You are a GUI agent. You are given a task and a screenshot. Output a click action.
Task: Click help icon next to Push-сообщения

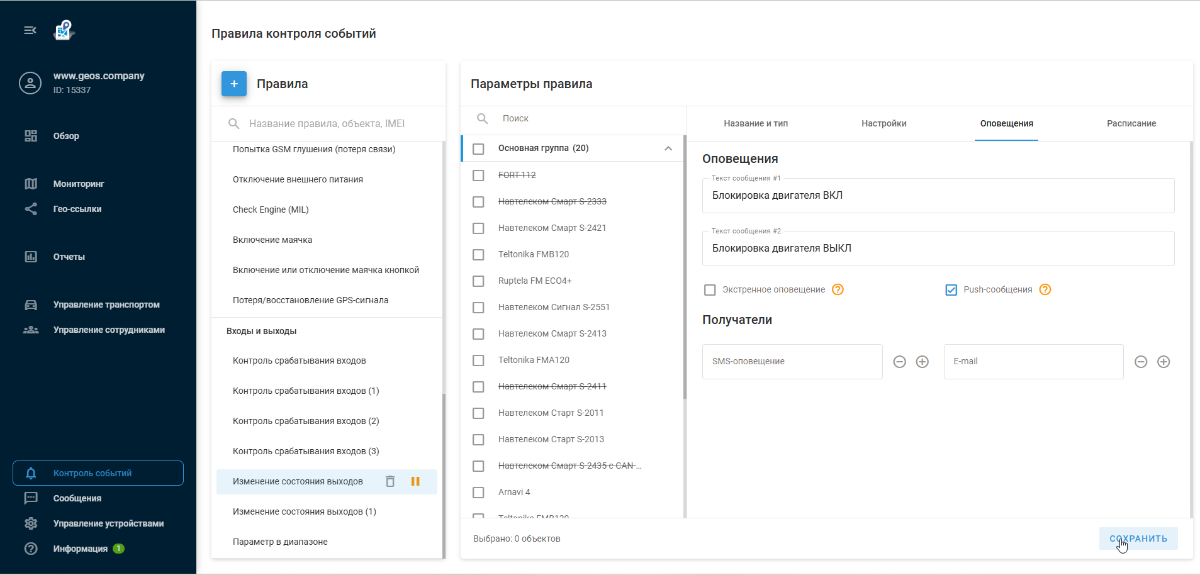point(1045,290)
